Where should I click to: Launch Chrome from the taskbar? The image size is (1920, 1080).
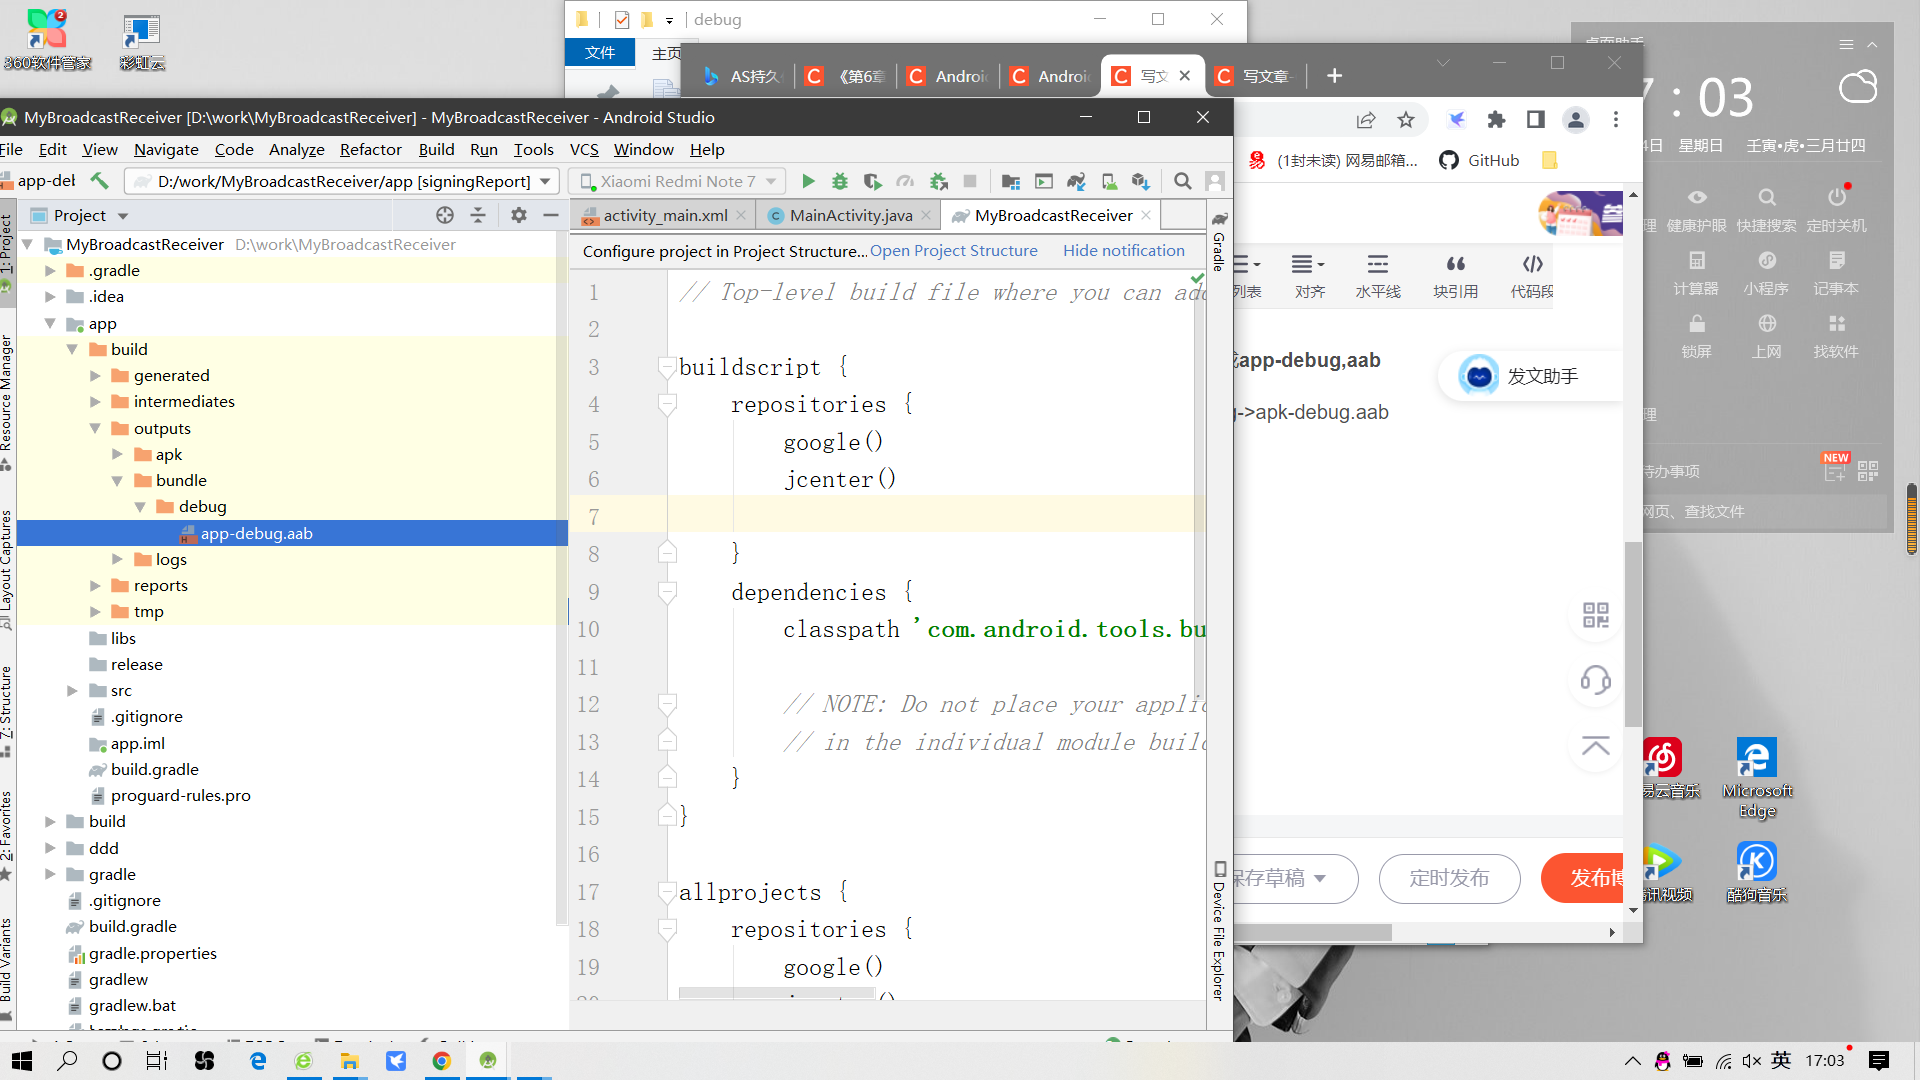(x=441, y=1060)
